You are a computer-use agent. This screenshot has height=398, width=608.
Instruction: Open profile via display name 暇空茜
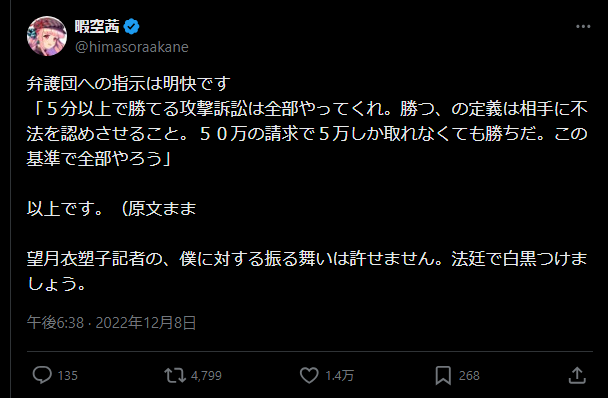(x=97, y=26)
